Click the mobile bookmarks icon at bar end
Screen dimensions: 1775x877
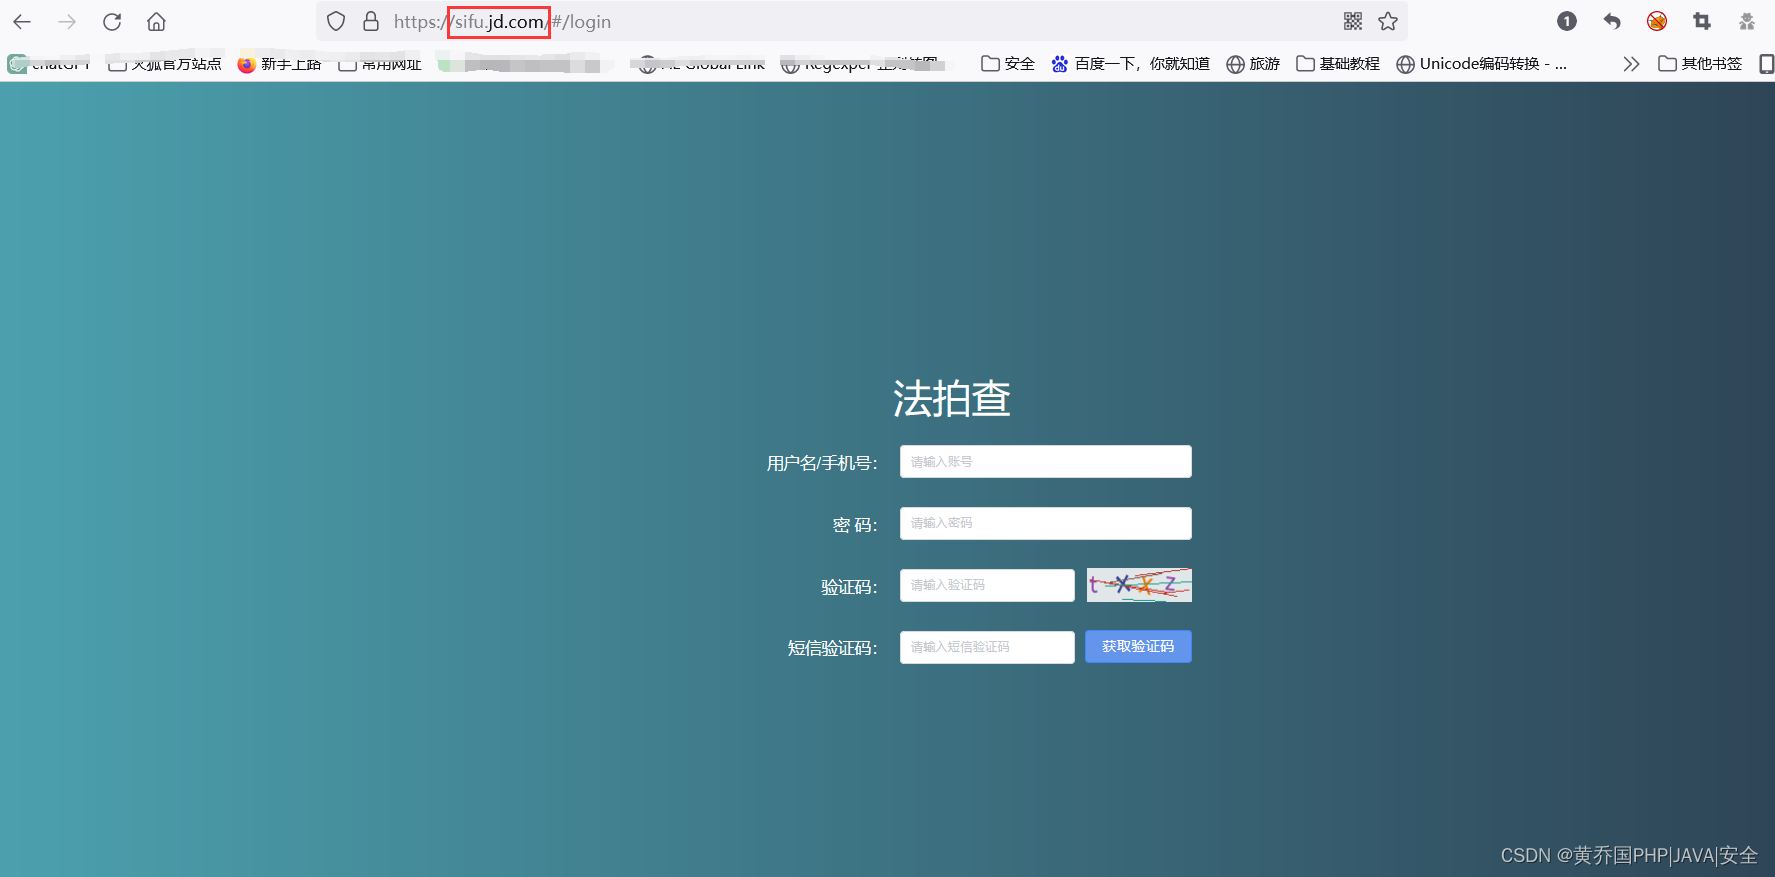coord(1766,64)
